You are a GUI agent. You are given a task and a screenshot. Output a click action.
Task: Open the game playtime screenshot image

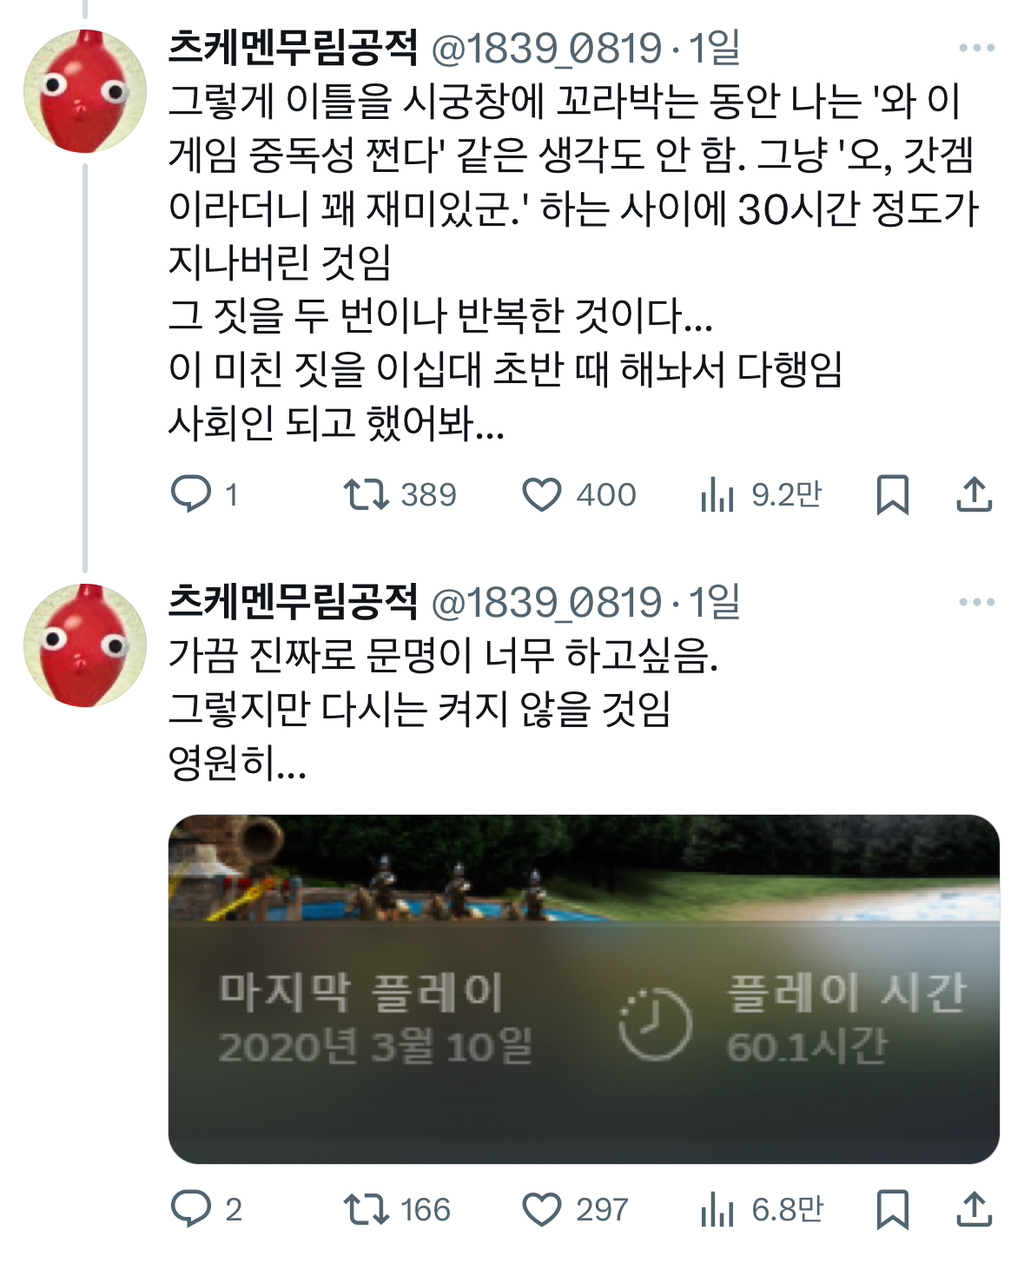click(x=584, y=989)
